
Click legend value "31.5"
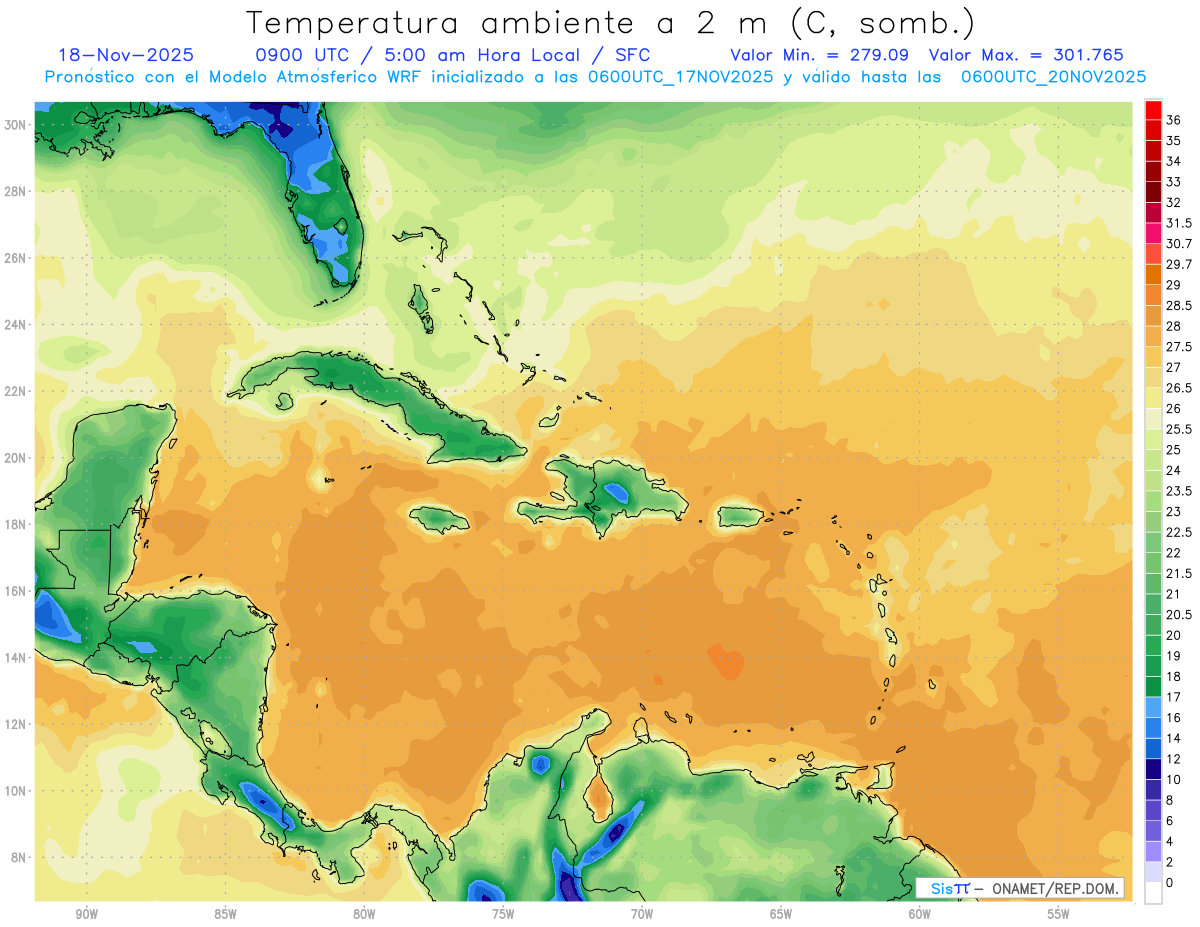click(1178, 223)
